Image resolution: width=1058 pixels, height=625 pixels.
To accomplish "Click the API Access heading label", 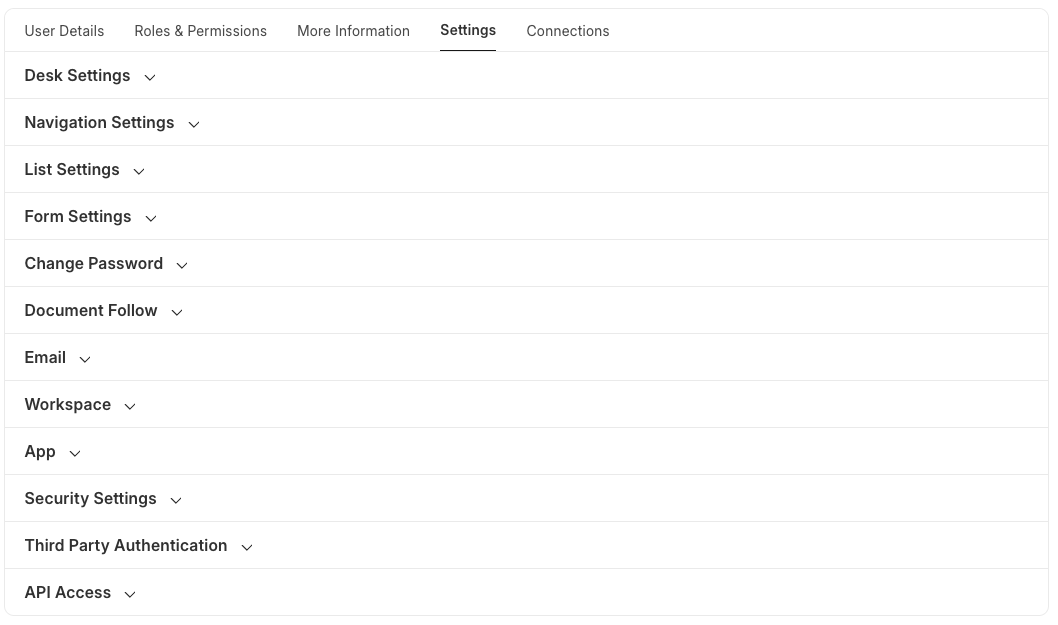I will (67, 592).
